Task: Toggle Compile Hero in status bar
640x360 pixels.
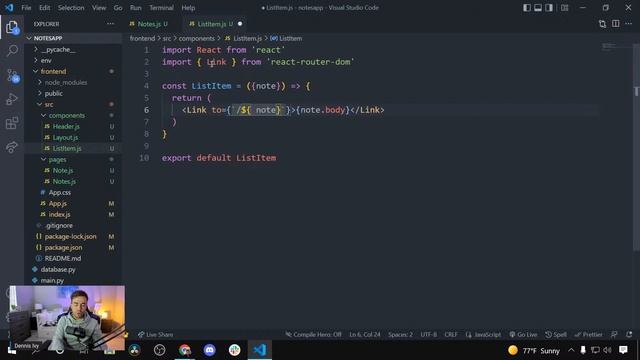Action: coord(313,335)
